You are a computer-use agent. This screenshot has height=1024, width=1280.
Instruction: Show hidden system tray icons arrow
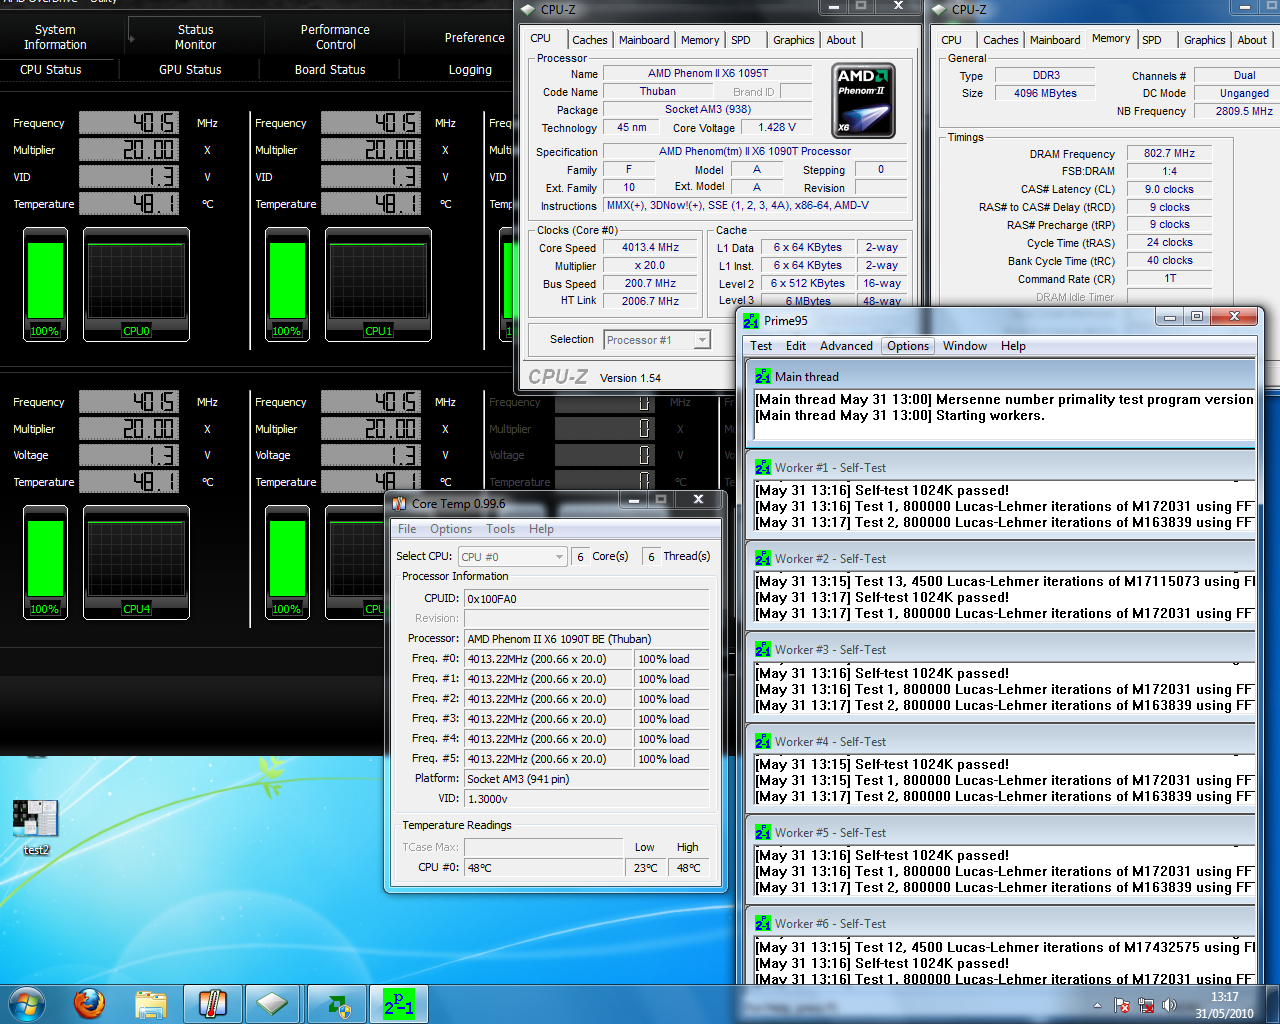coord(1097,1005)
